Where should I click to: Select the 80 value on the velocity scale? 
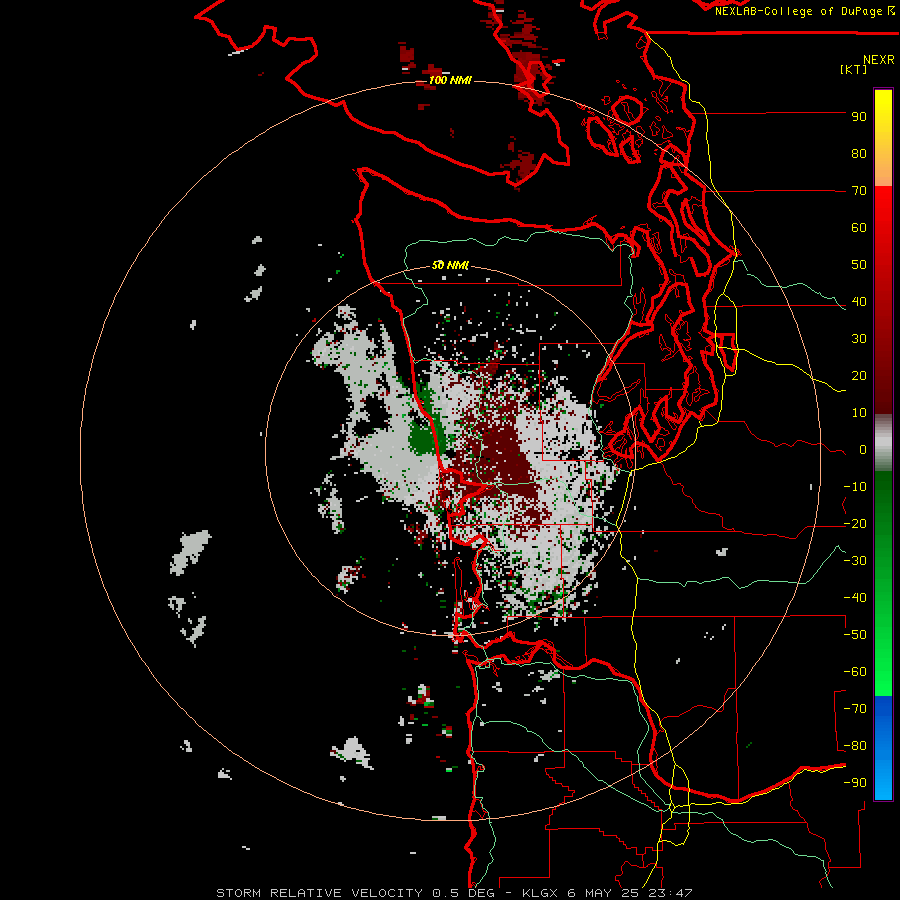click(859, 154)
